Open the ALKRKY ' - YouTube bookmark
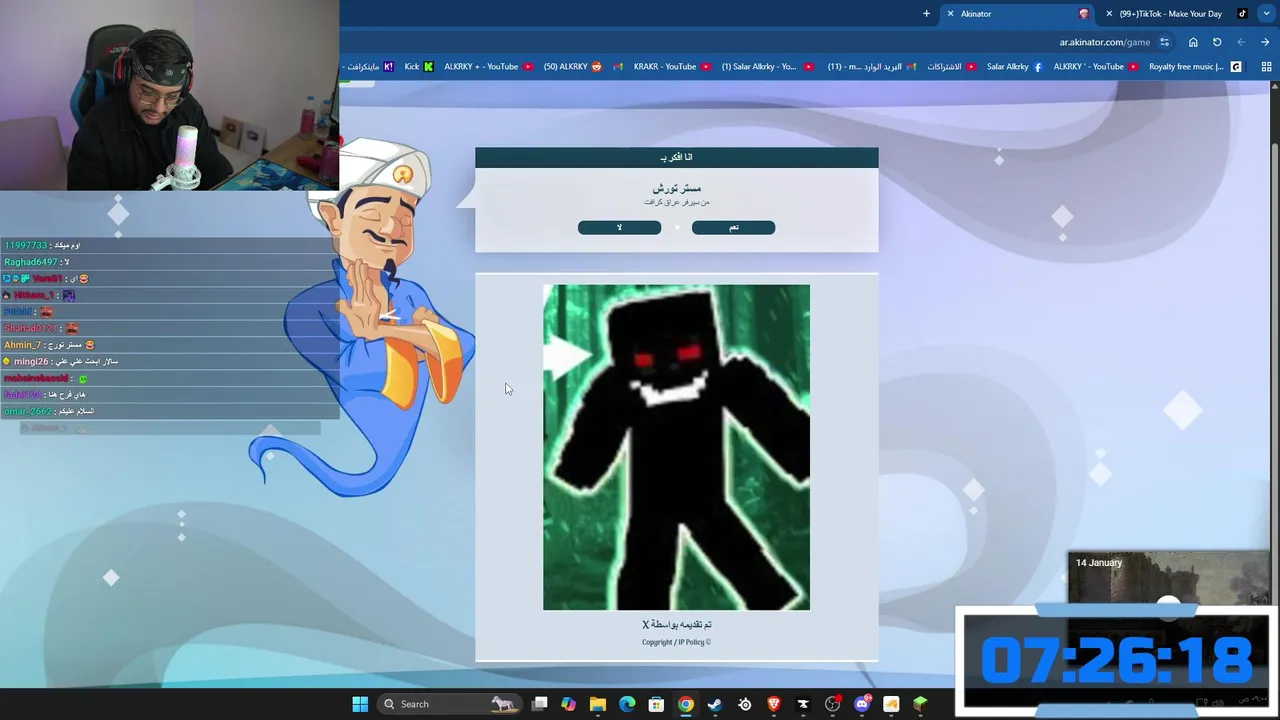Image resolution: width=1280 pixels, height=720 pixels. point(1095,67)
